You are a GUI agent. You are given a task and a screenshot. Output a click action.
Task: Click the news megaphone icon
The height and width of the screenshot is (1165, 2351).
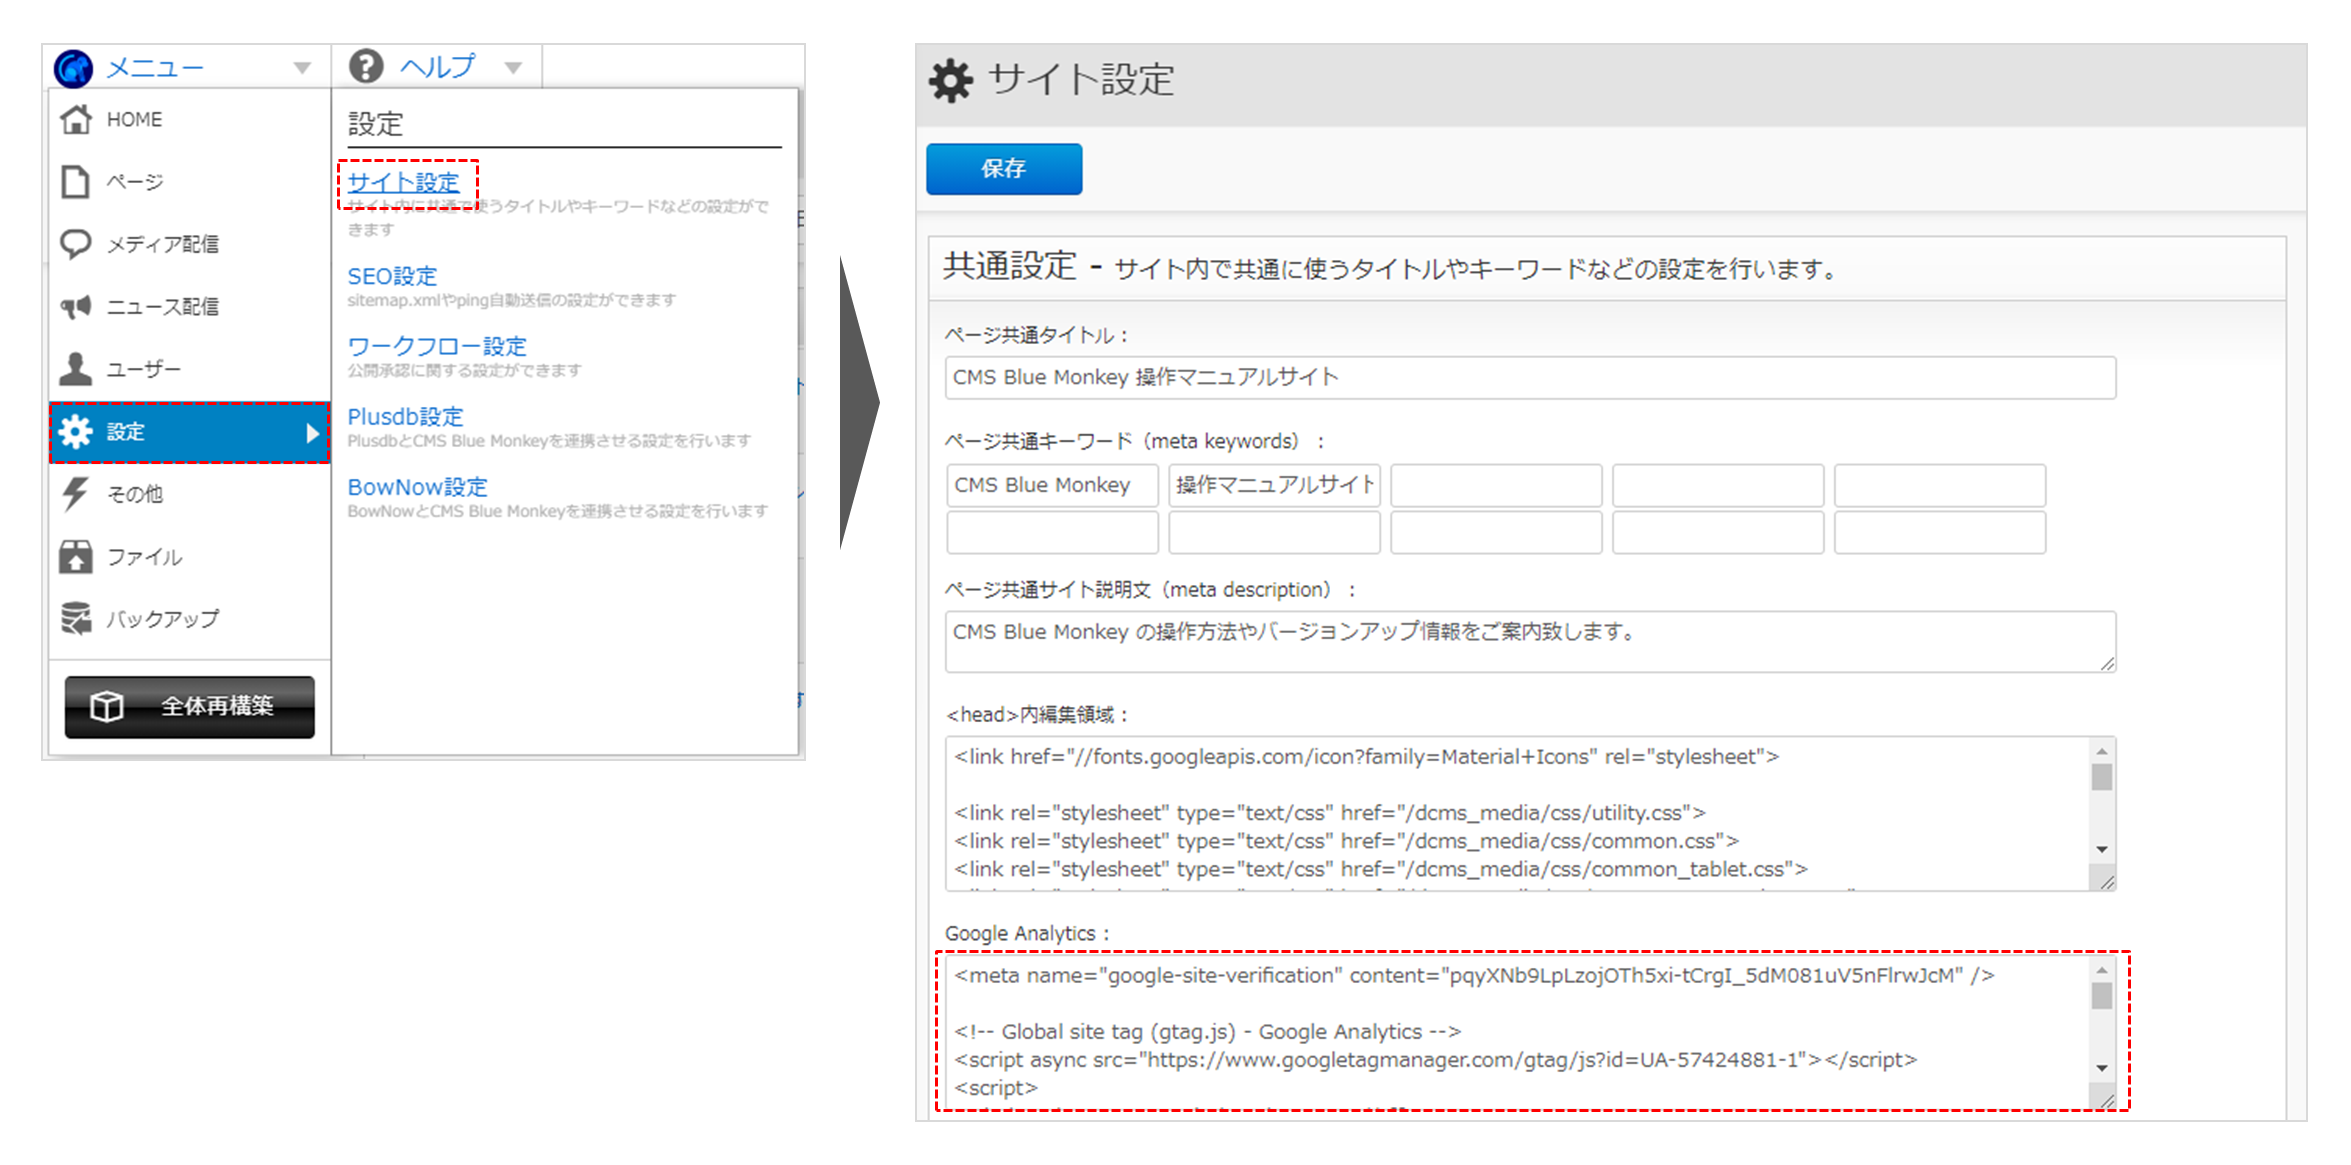(x=76, y=307)
